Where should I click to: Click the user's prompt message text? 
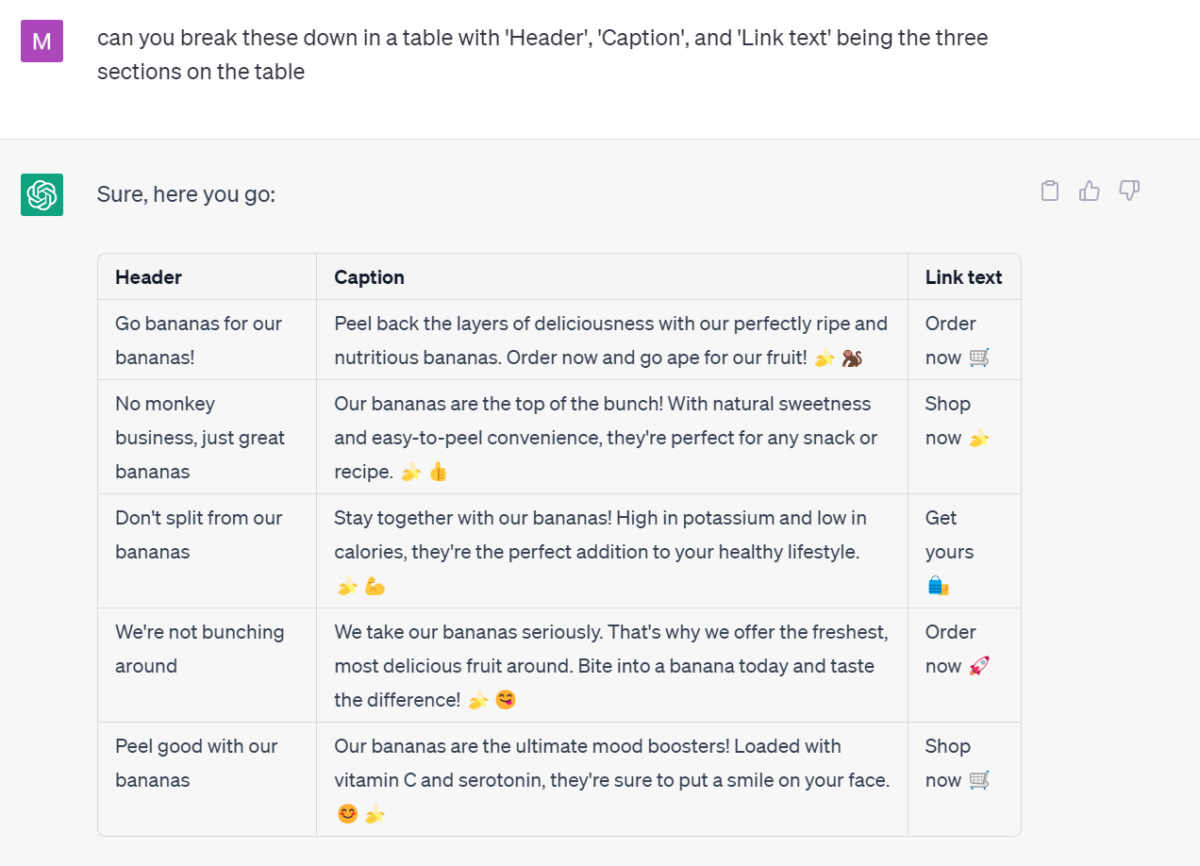[541, 54]
